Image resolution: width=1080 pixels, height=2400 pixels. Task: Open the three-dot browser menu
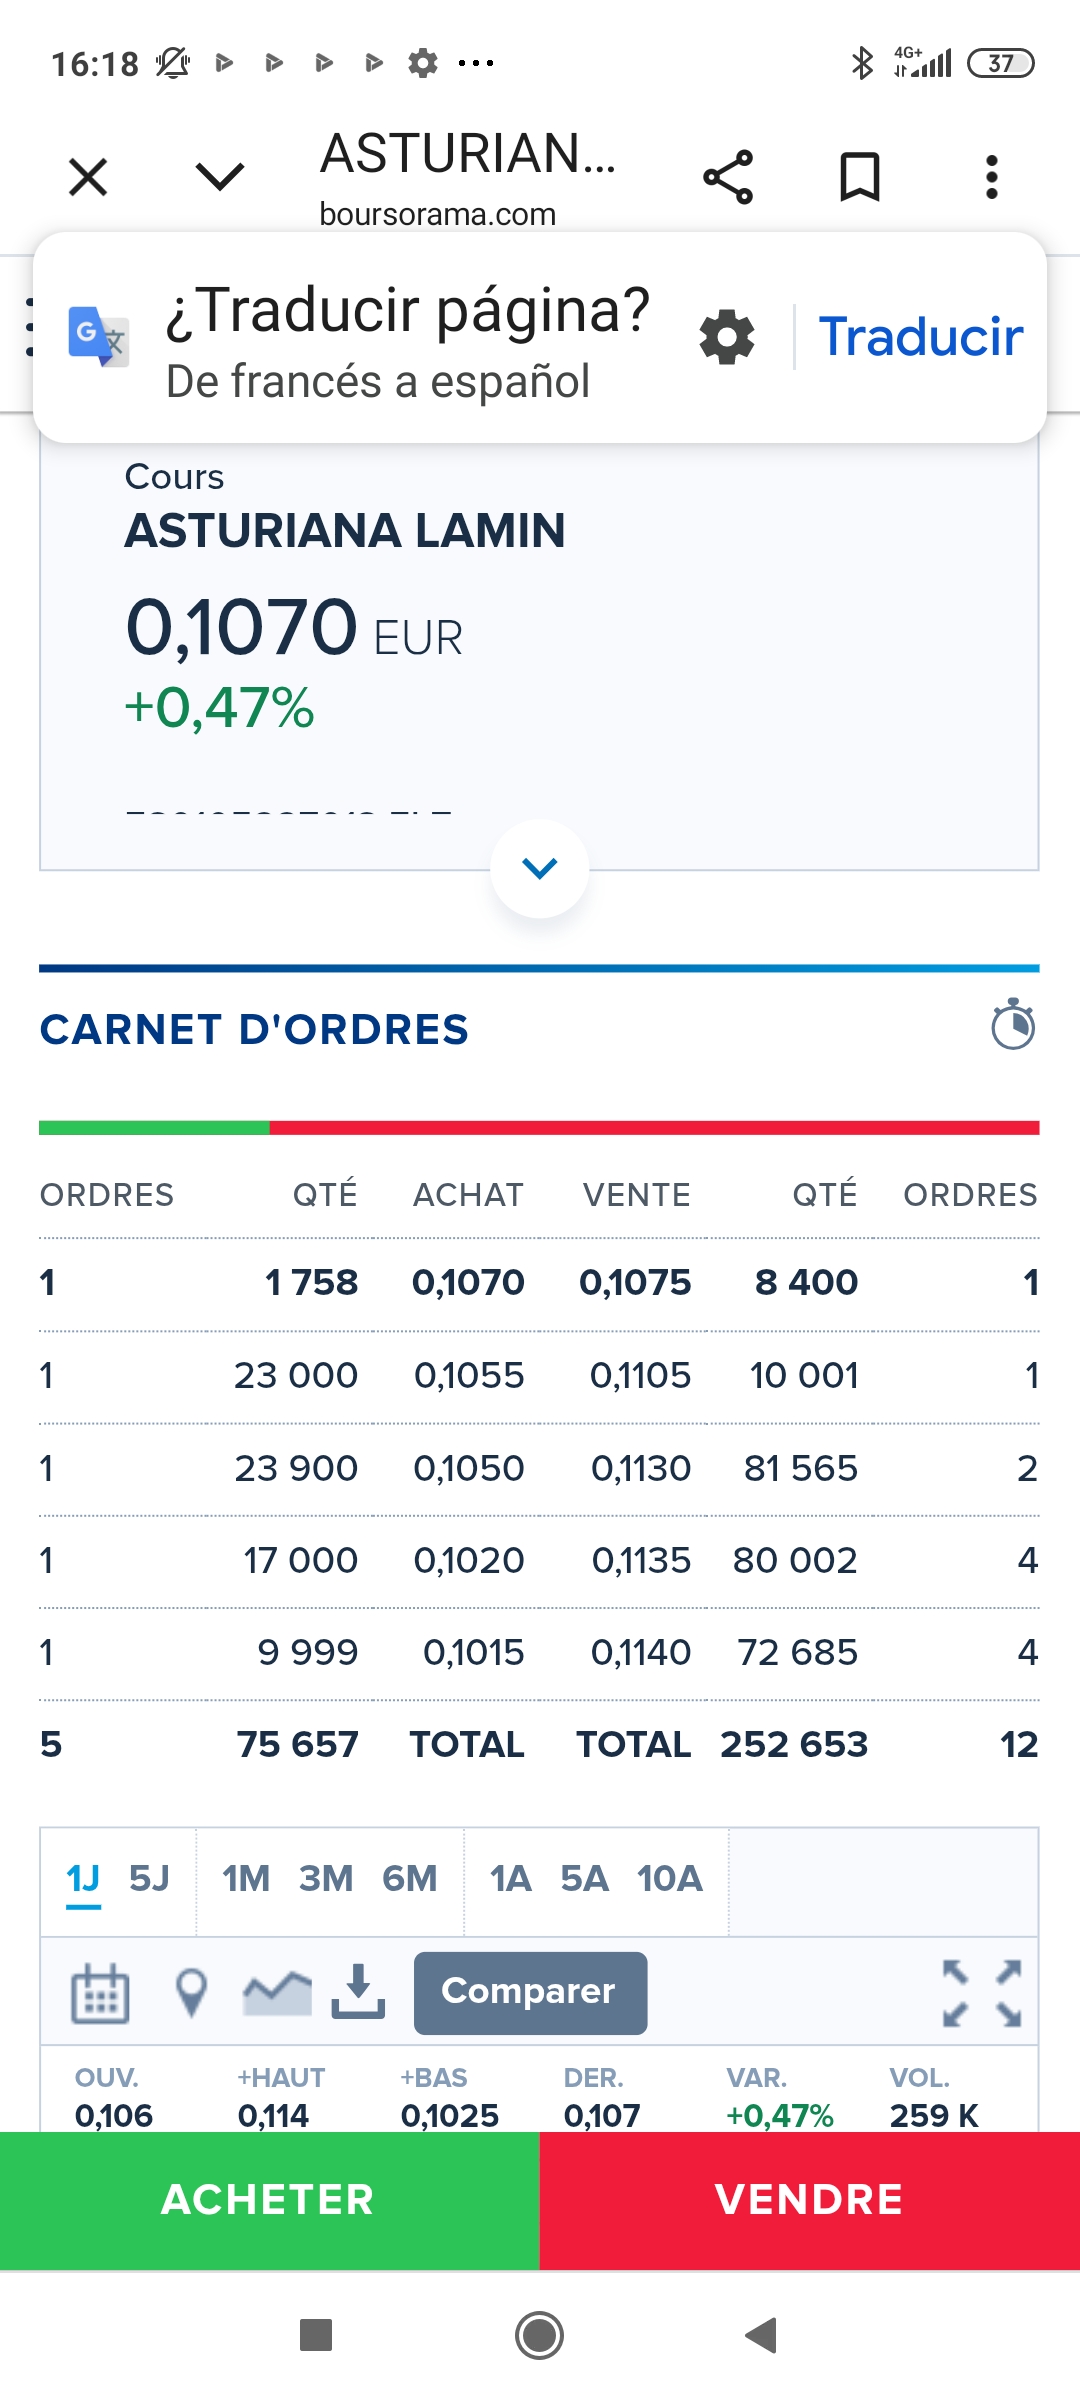click(x=991, y=178)
